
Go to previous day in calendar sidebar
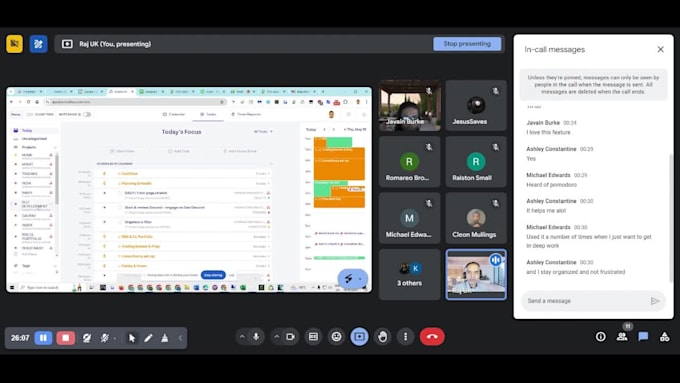324,129
